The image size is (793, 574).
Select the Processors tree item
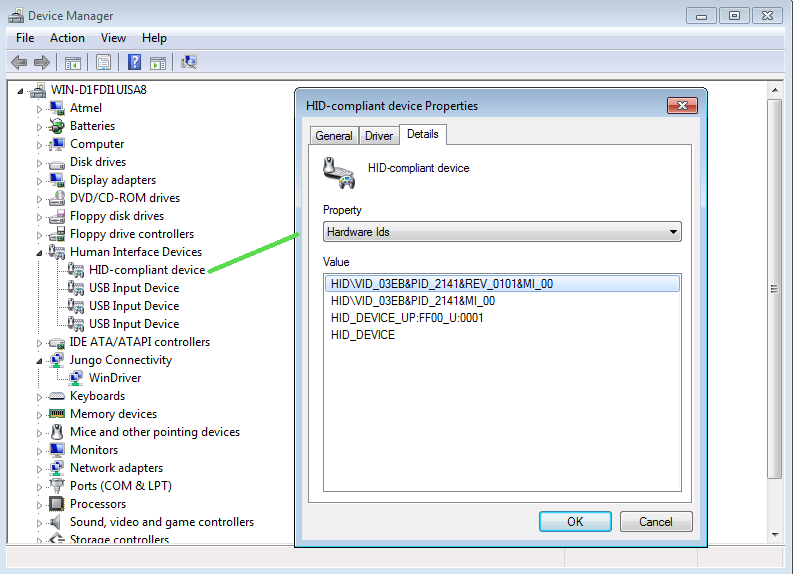click(98, 504)
